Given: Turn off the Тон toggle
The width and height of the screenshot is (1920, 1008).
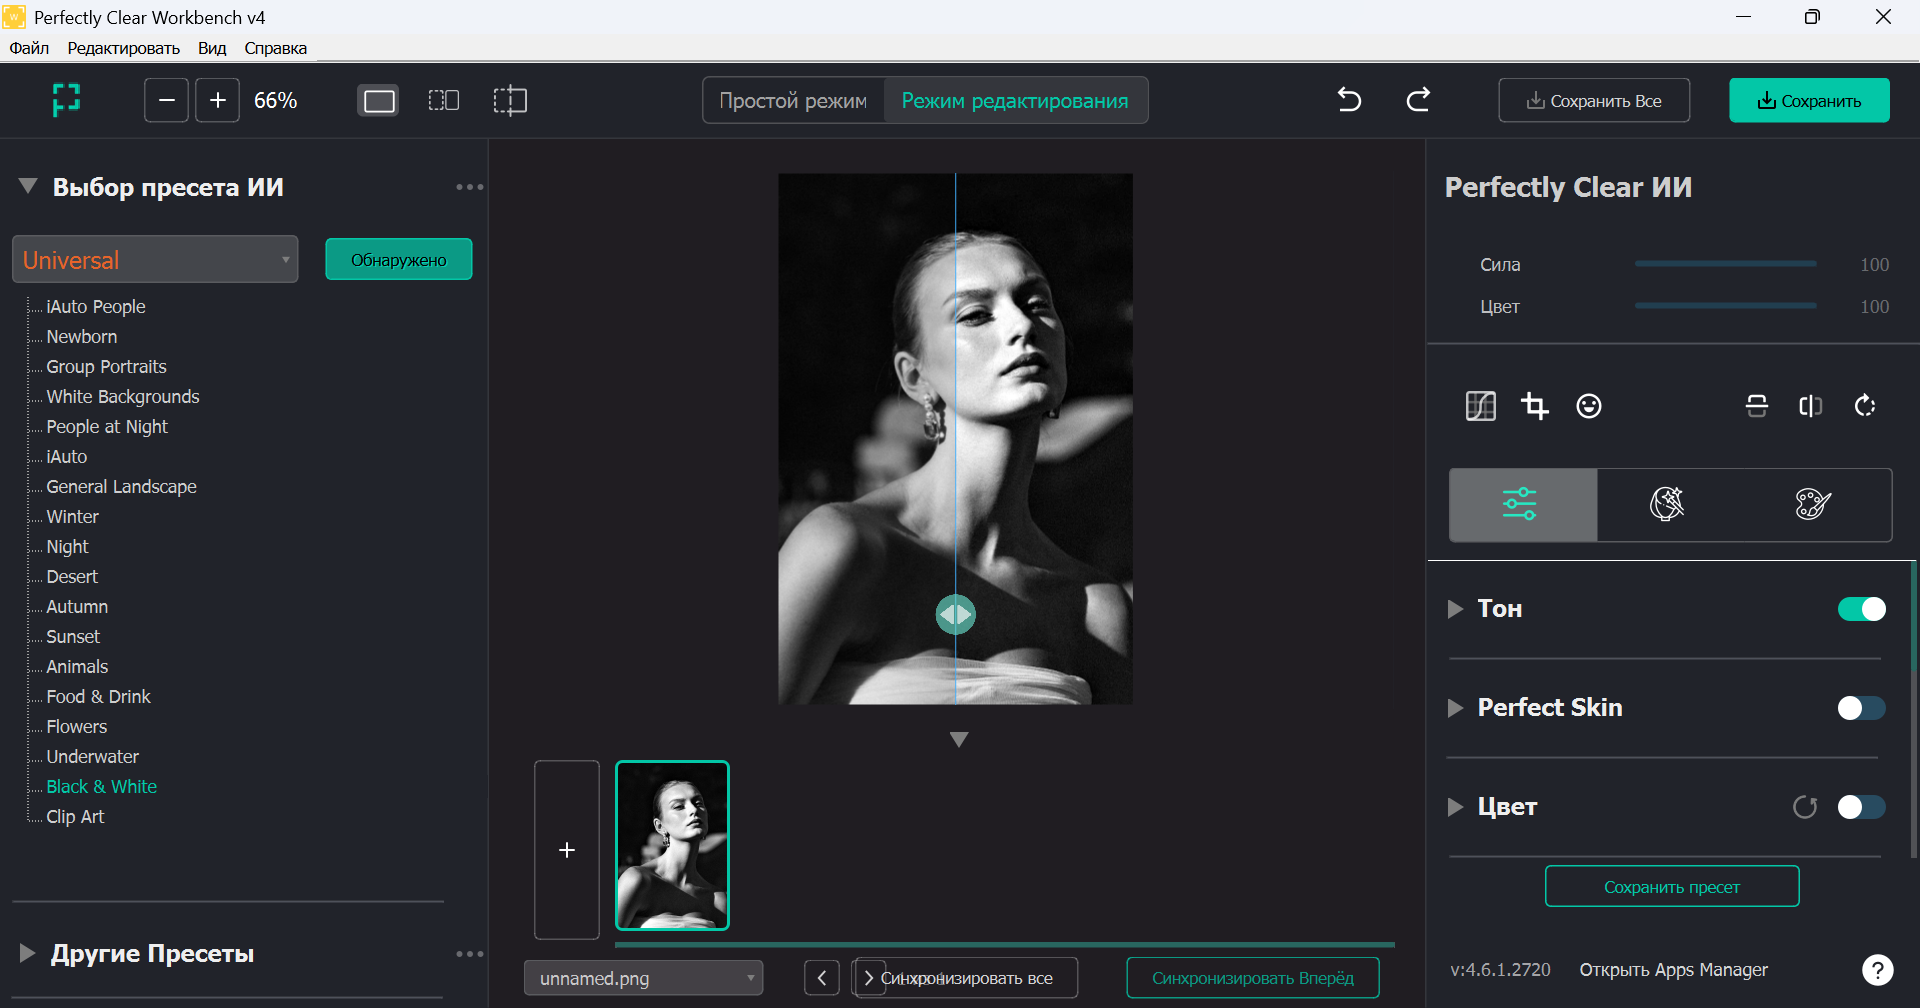Looking at the screenshot, I should click(1861, 609).
